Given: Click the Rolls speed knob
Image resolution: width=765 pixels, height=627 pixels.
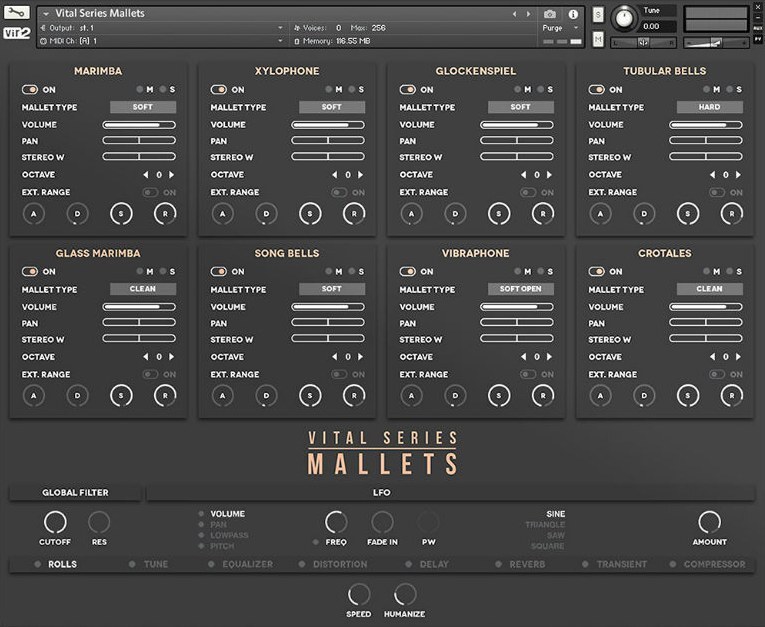Looking at the screenshot, I should [358, 595].
